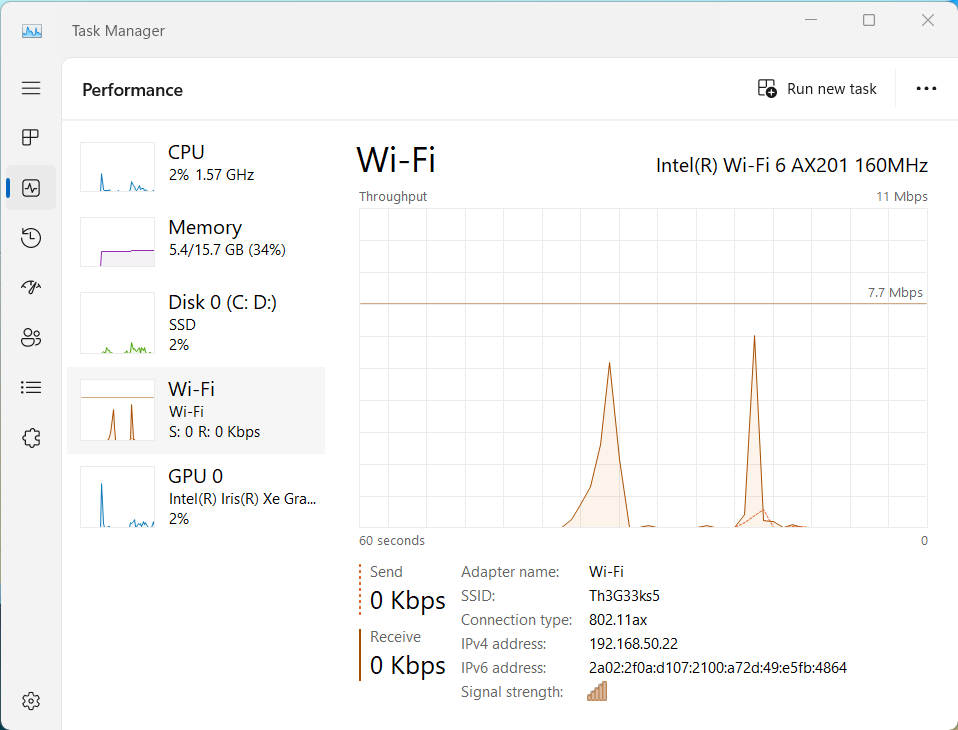Click the Signal strength label
This screenshot has width=958, height=730.
tap(512, 692)
